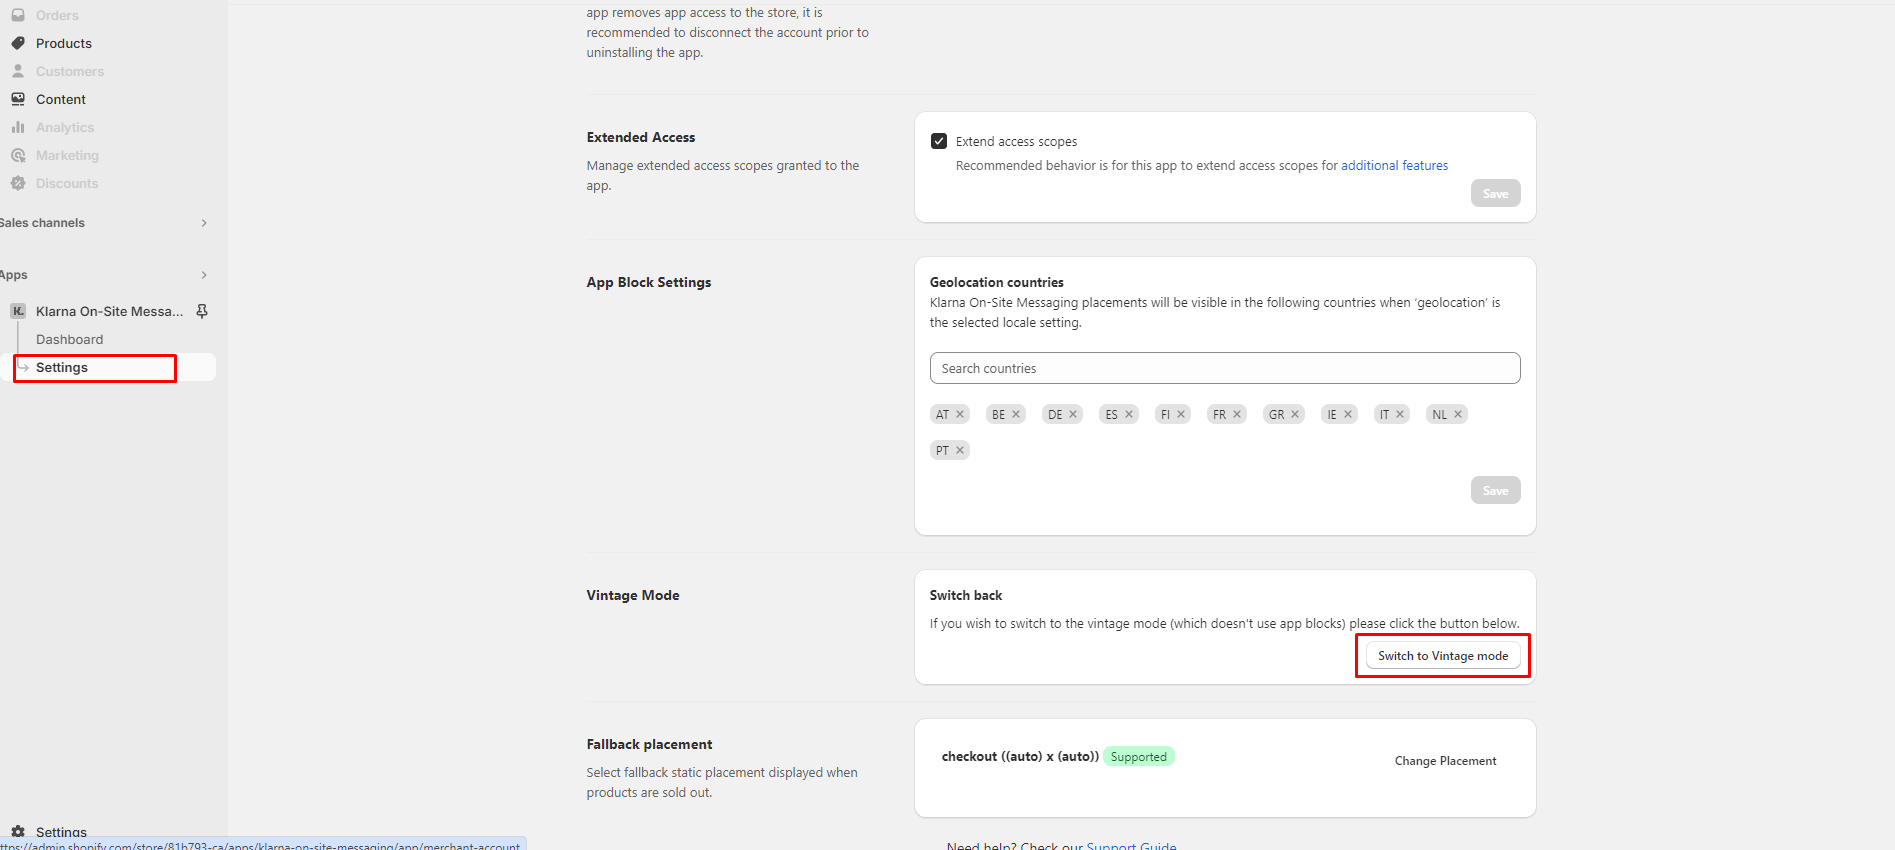This screenshot has width=1895, height=850.
Task: Remove the NL country tag
Action: click(1458, 414)
